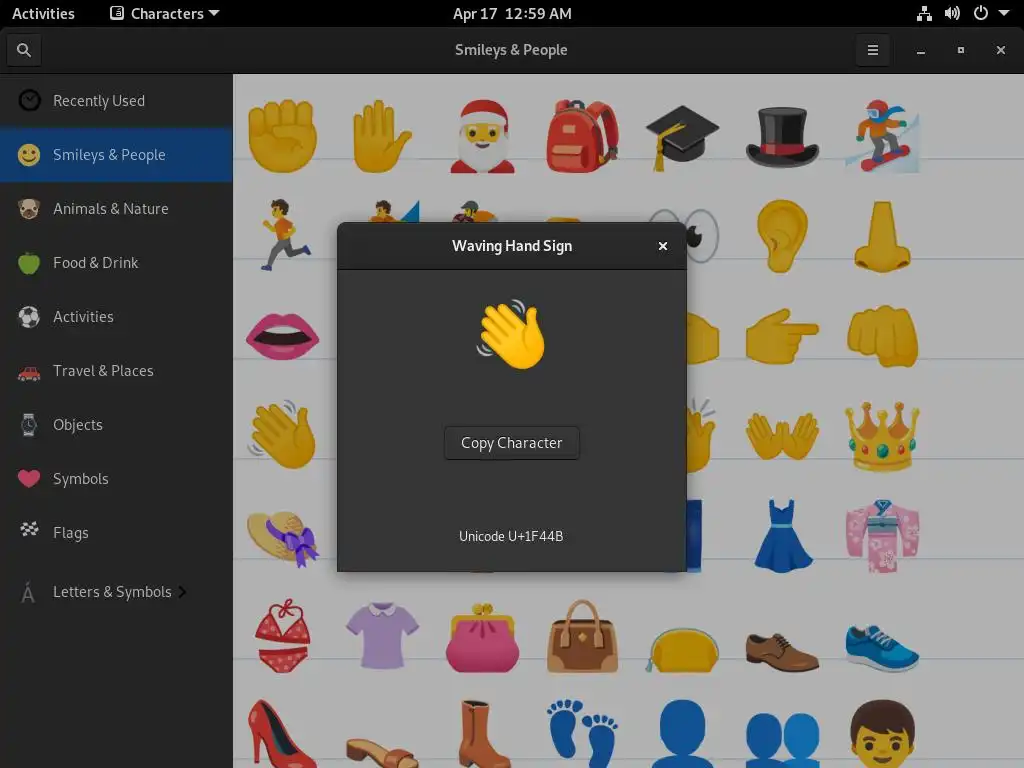Pick the yellow pouch emoji

click(682, 650)
